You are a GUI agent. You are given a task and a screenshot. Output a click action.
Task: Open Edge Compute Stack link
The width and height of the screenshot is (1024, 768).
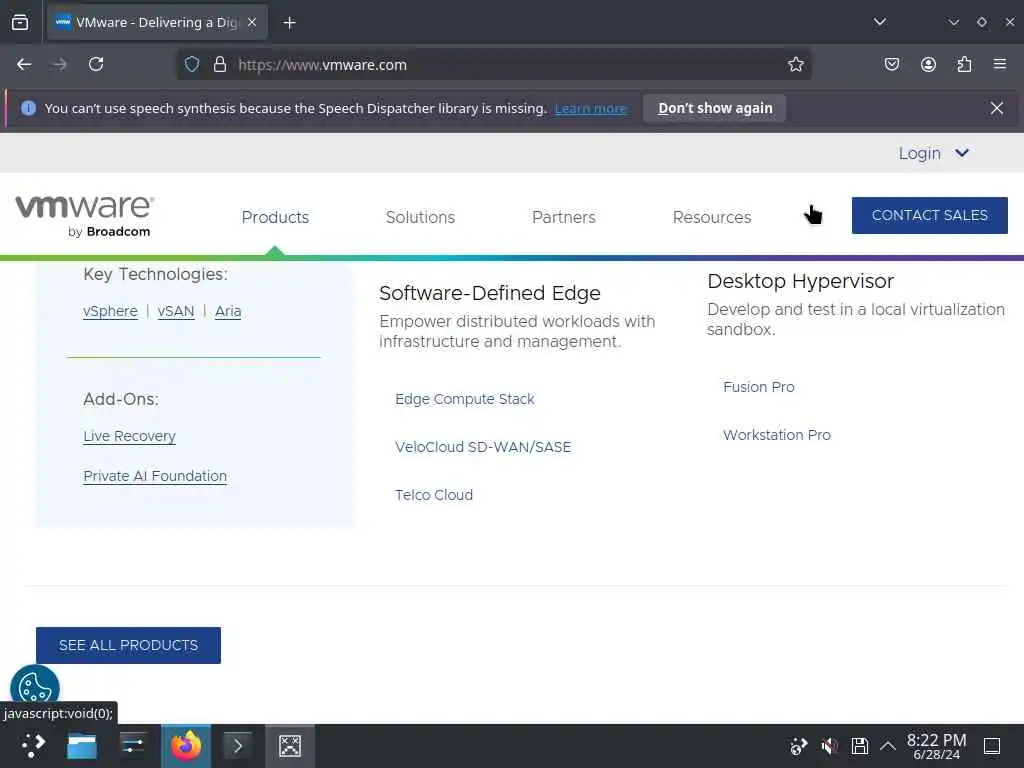coord(464,399)
